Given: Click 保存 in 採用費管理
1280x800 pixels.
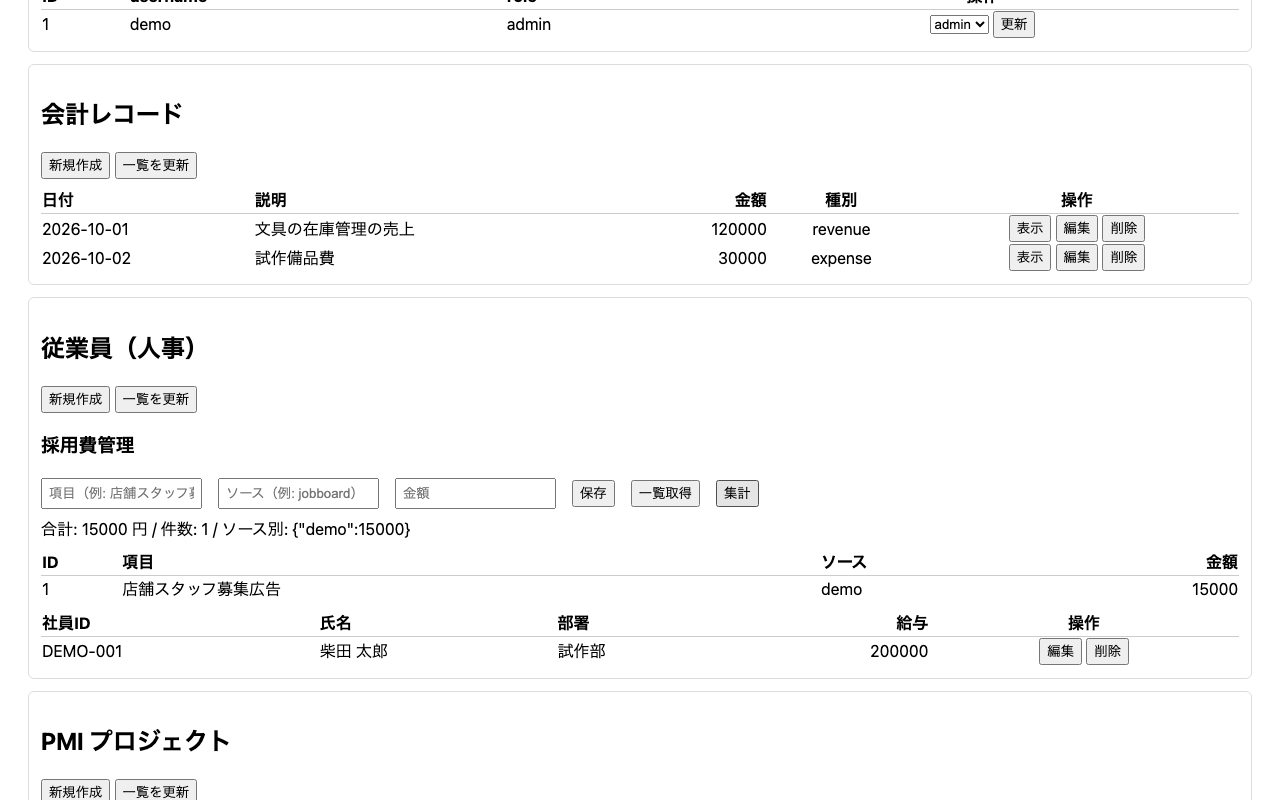Looking at the screenshot, I should point(593,493).
